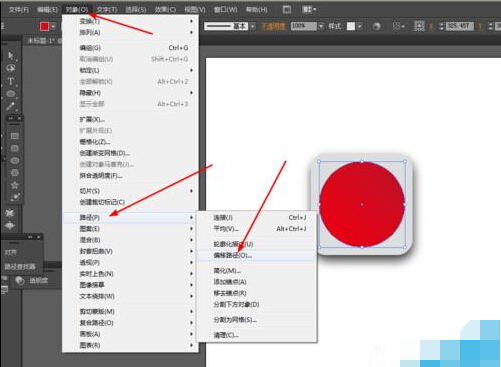Pick Flare tool in floating shape panel
The height and width of the screenshot is (367, 501).
(x=14, y=197)
